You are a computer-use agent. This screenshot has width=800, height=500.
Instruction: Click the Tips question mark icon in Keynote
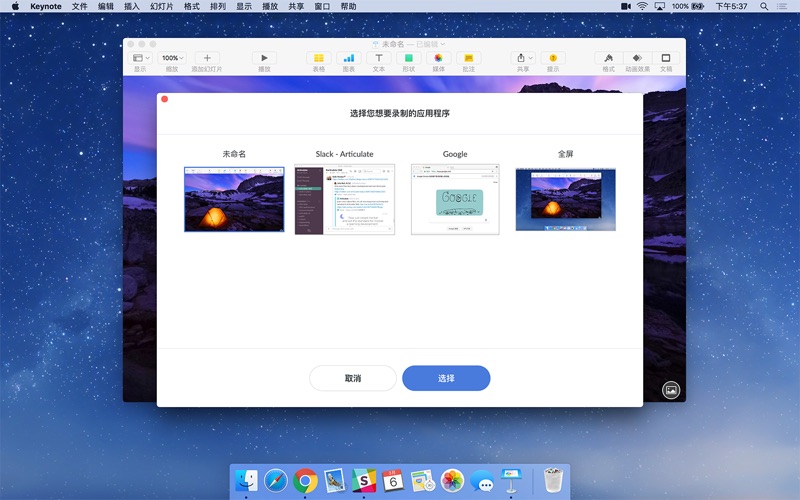tap(553, 58)
